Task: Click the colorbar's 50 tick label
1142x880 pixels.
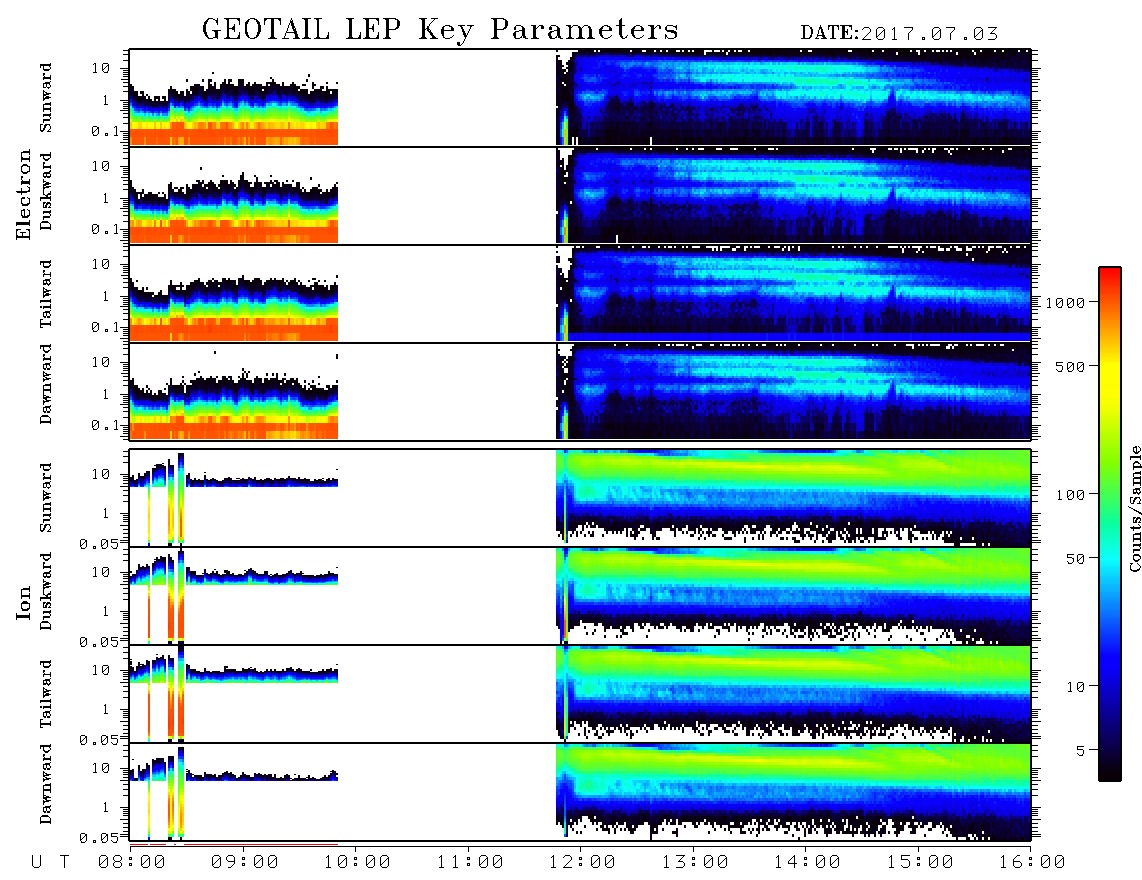Action: (1075, 559)
